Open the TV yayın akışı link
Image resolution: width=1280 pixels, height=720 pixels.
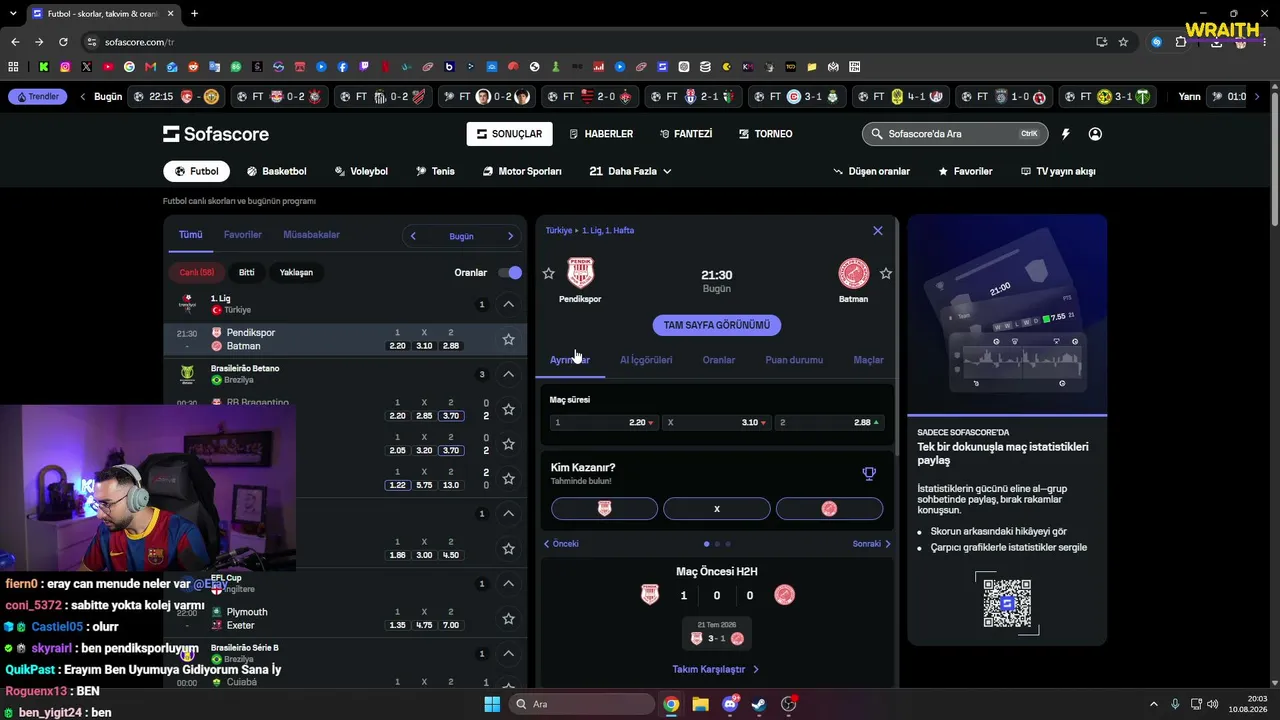point(1058,171)
